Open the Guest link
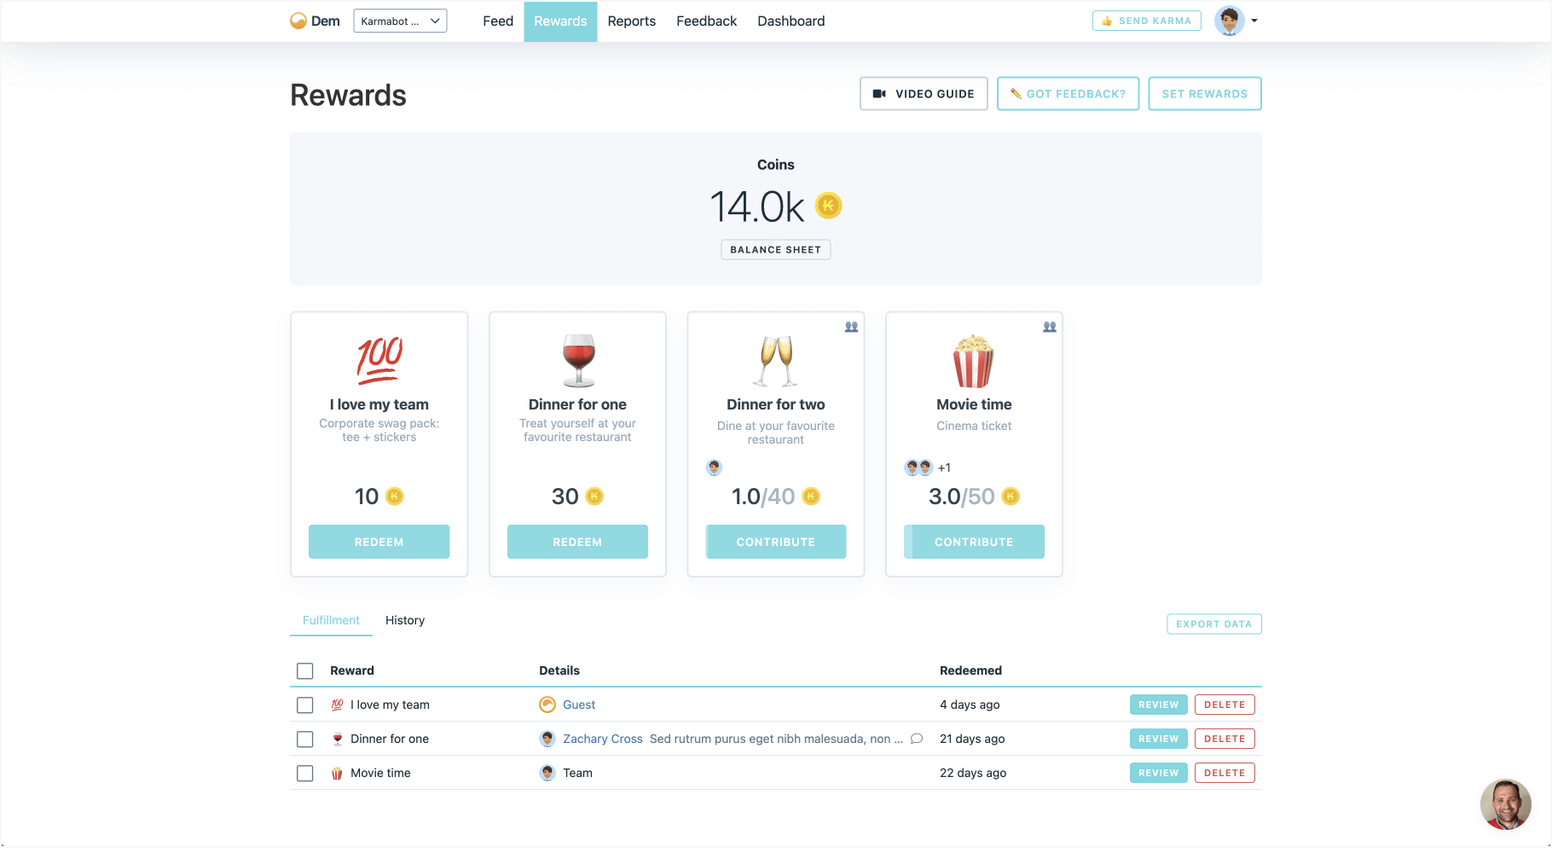The height and width of the screenshot is (848, 1552). tap(579, 705)
